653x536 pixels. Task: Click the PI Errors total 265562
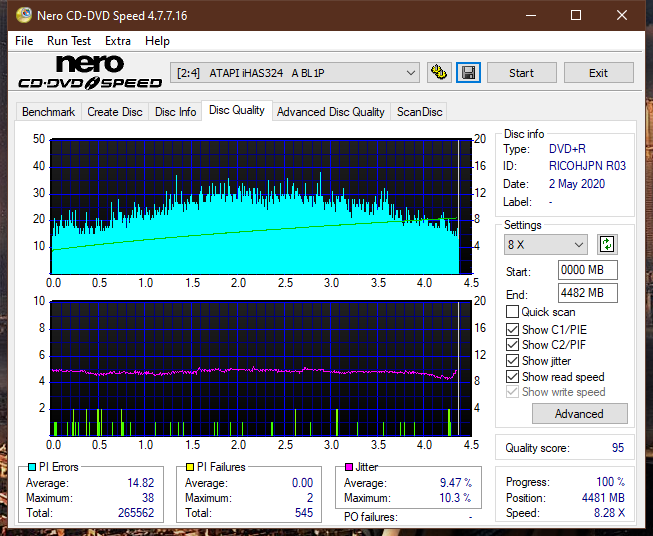tap(136, 513)
